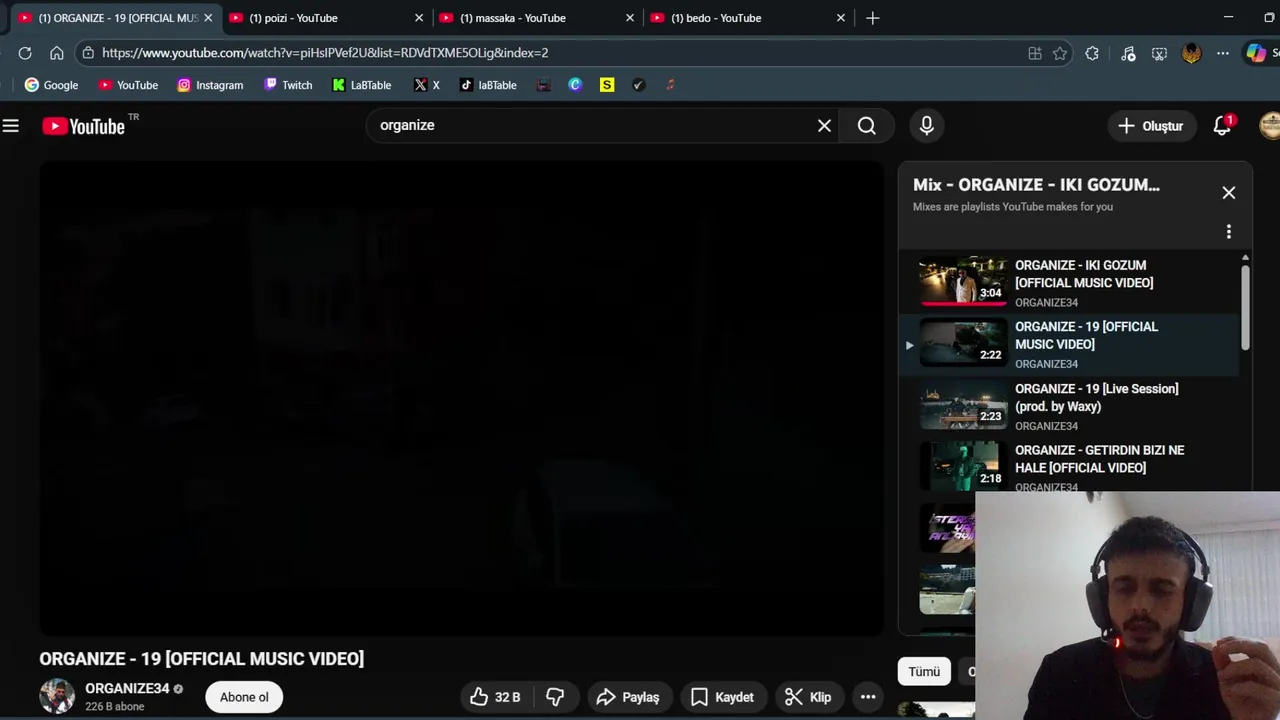This screenshot has height=720, width=1280.
Task: Subscribe using the Abone ol button
Action: [x=244, y=697]
